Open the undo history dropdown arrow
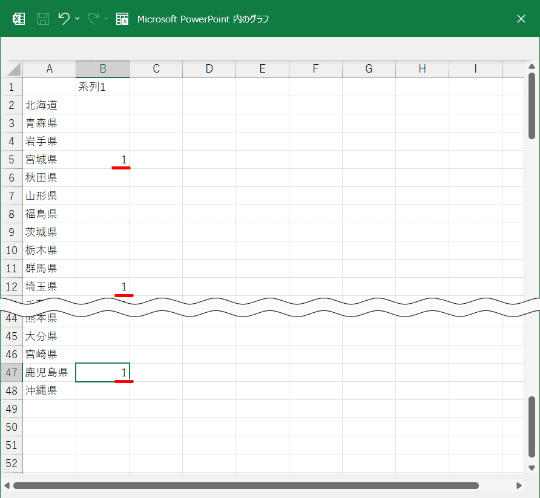The width and height of the screenshot is (540, 498). [x=77, y=19]
